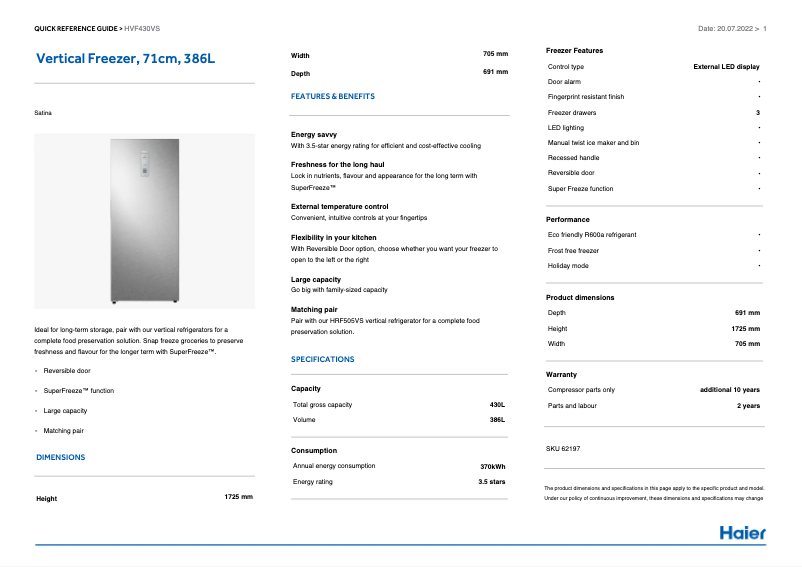Viewport: 802px width, 567px height.
Task: Select the Annual energy consumption label
Action: tap(334, 466)
